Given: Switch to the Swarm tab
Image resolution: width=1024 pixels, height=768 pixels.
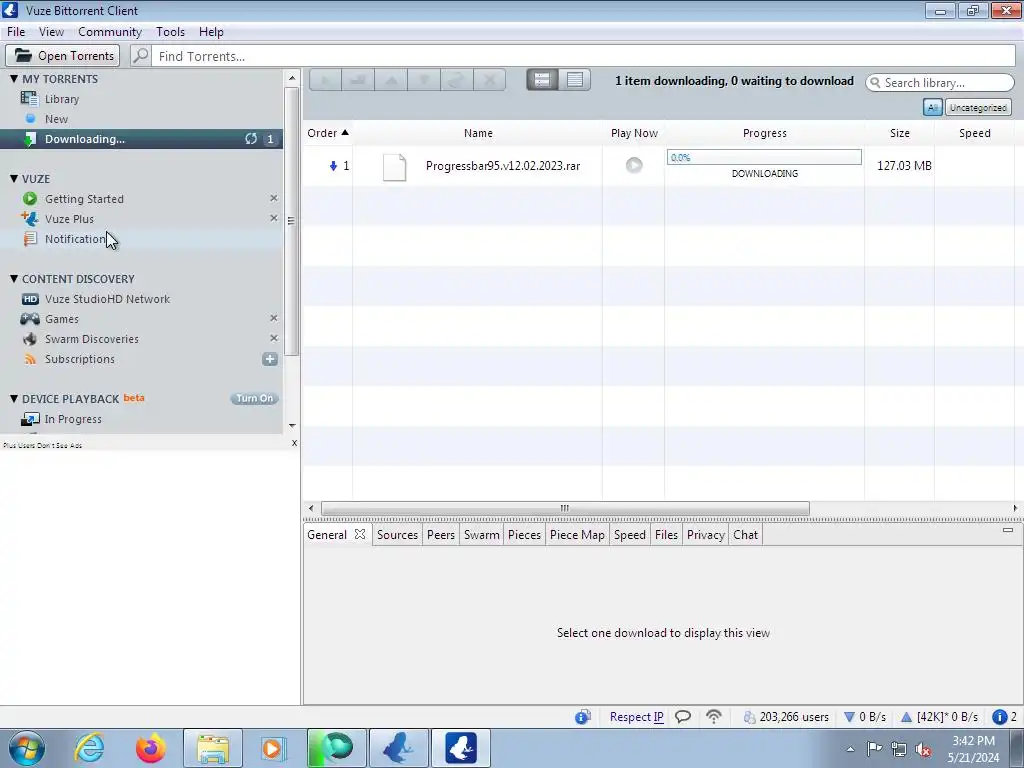Looking at the screenshot, I should (481, 535).
